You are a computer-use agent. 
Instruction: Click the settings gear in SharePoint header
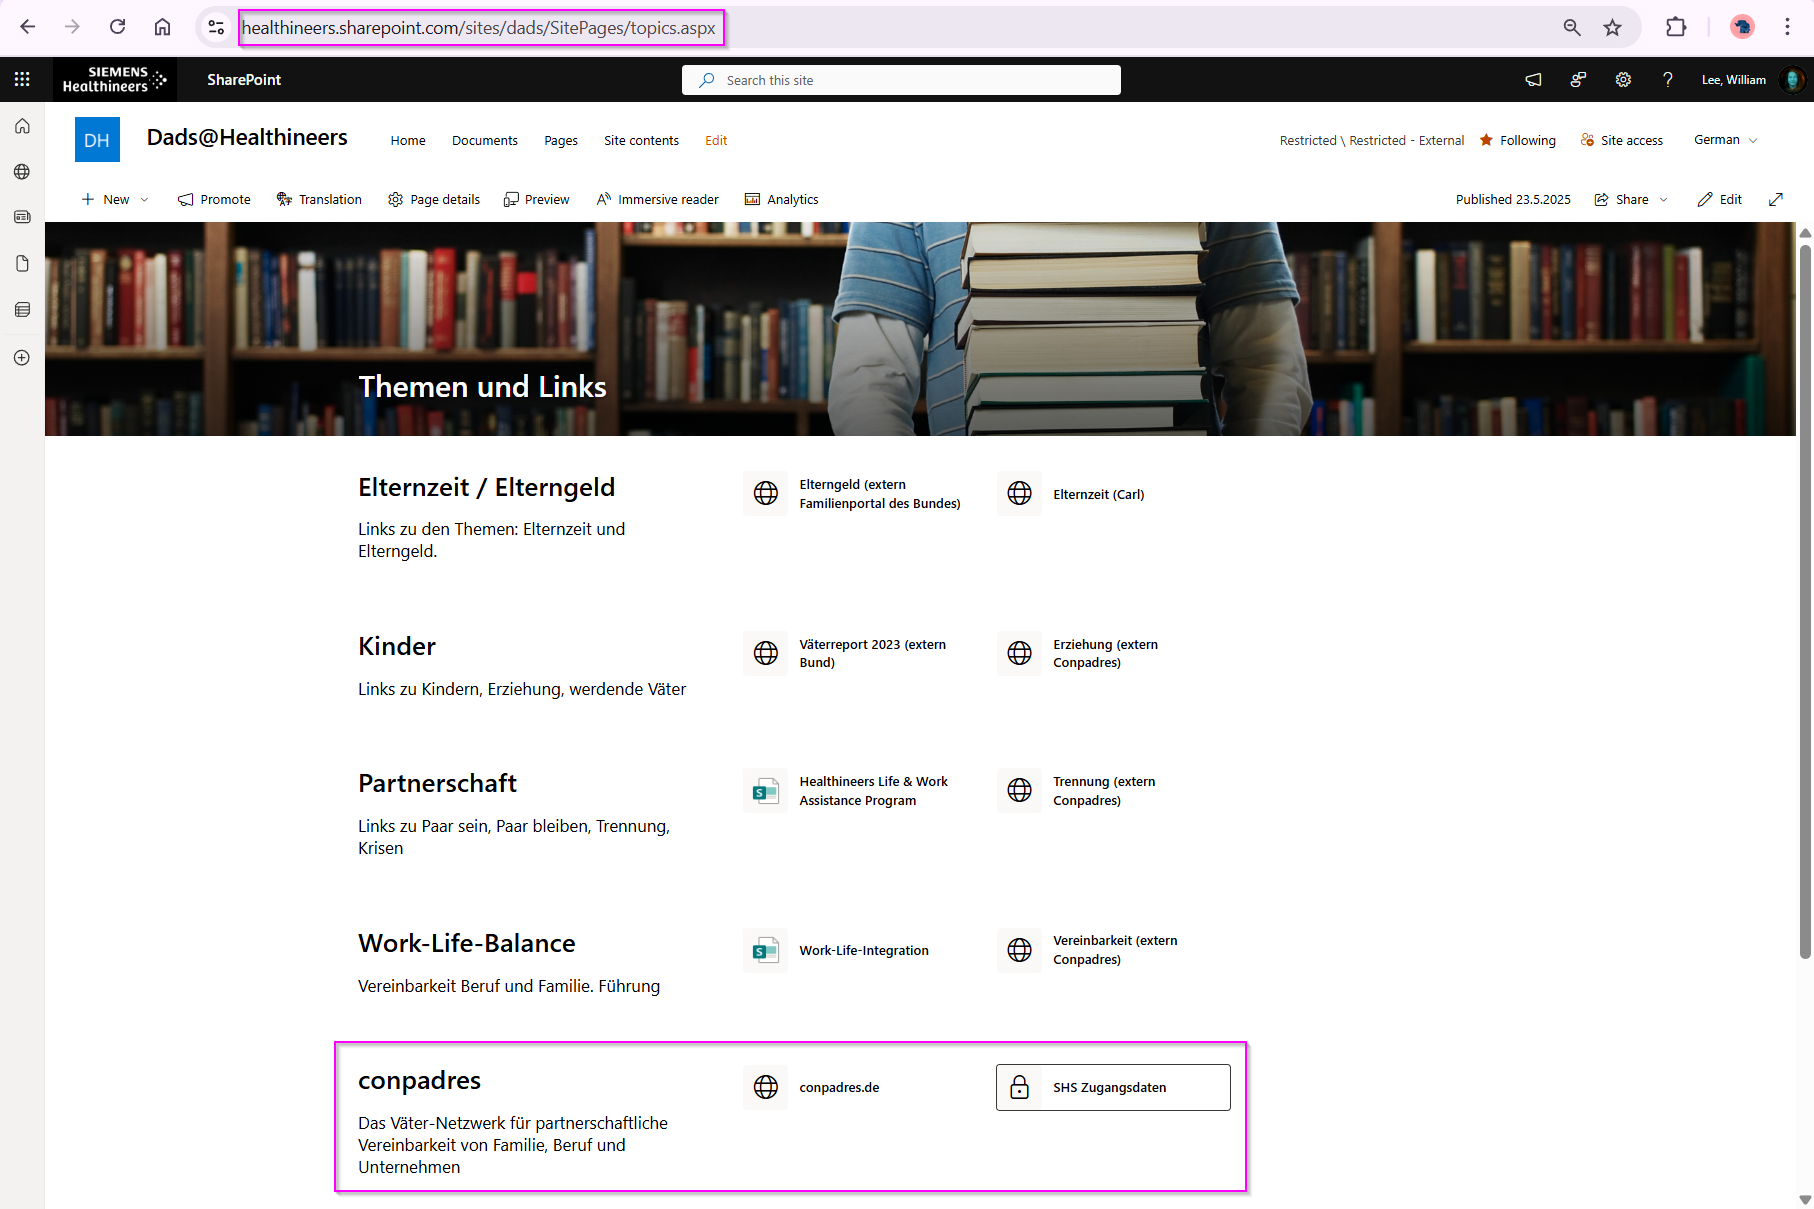point(1623,80)
